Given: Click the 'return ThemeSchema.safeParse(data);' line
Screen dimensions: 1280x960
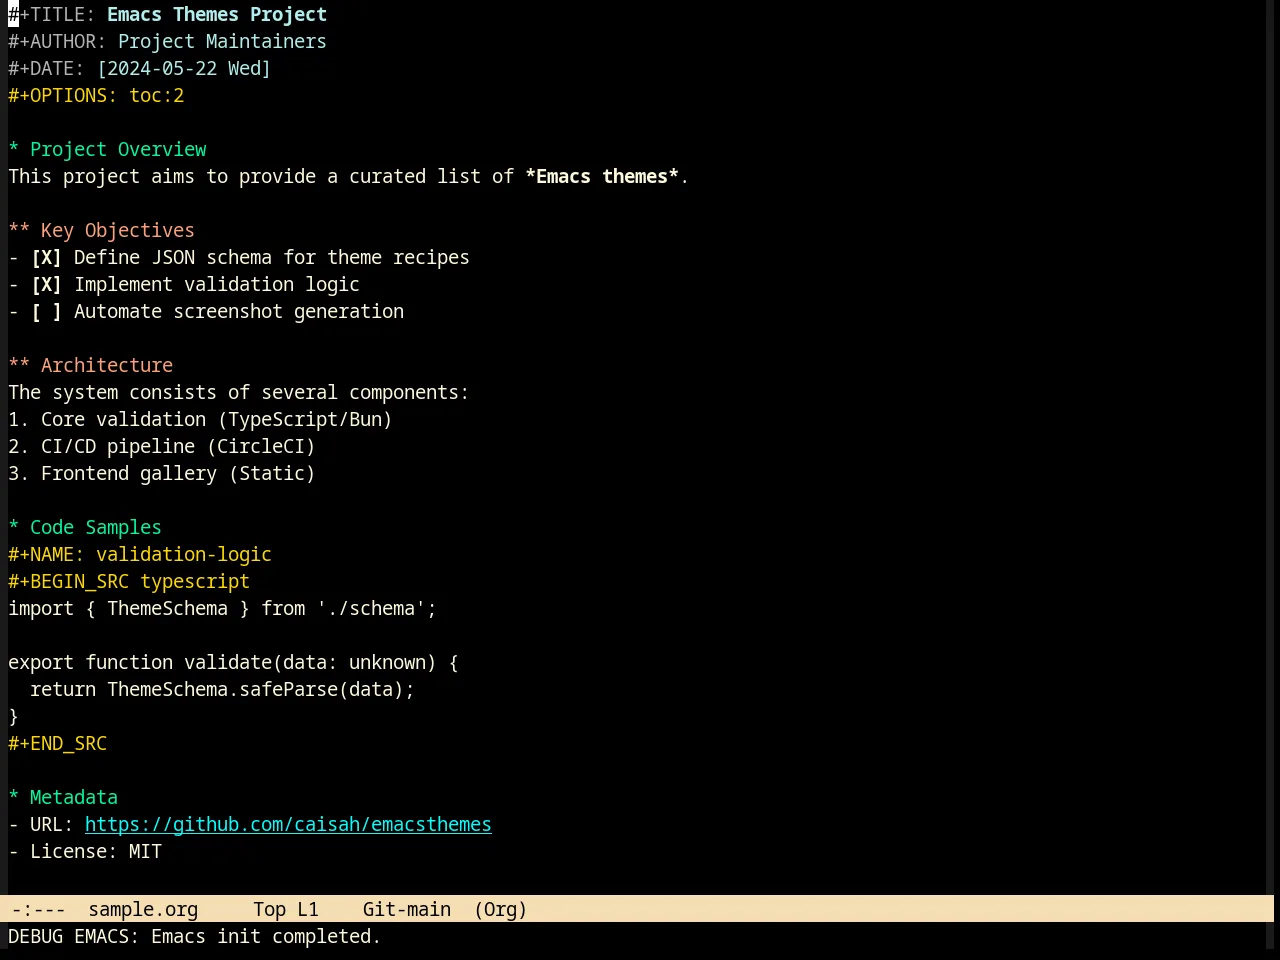Looking at the screenshot, I should click(x=222, y=689).
